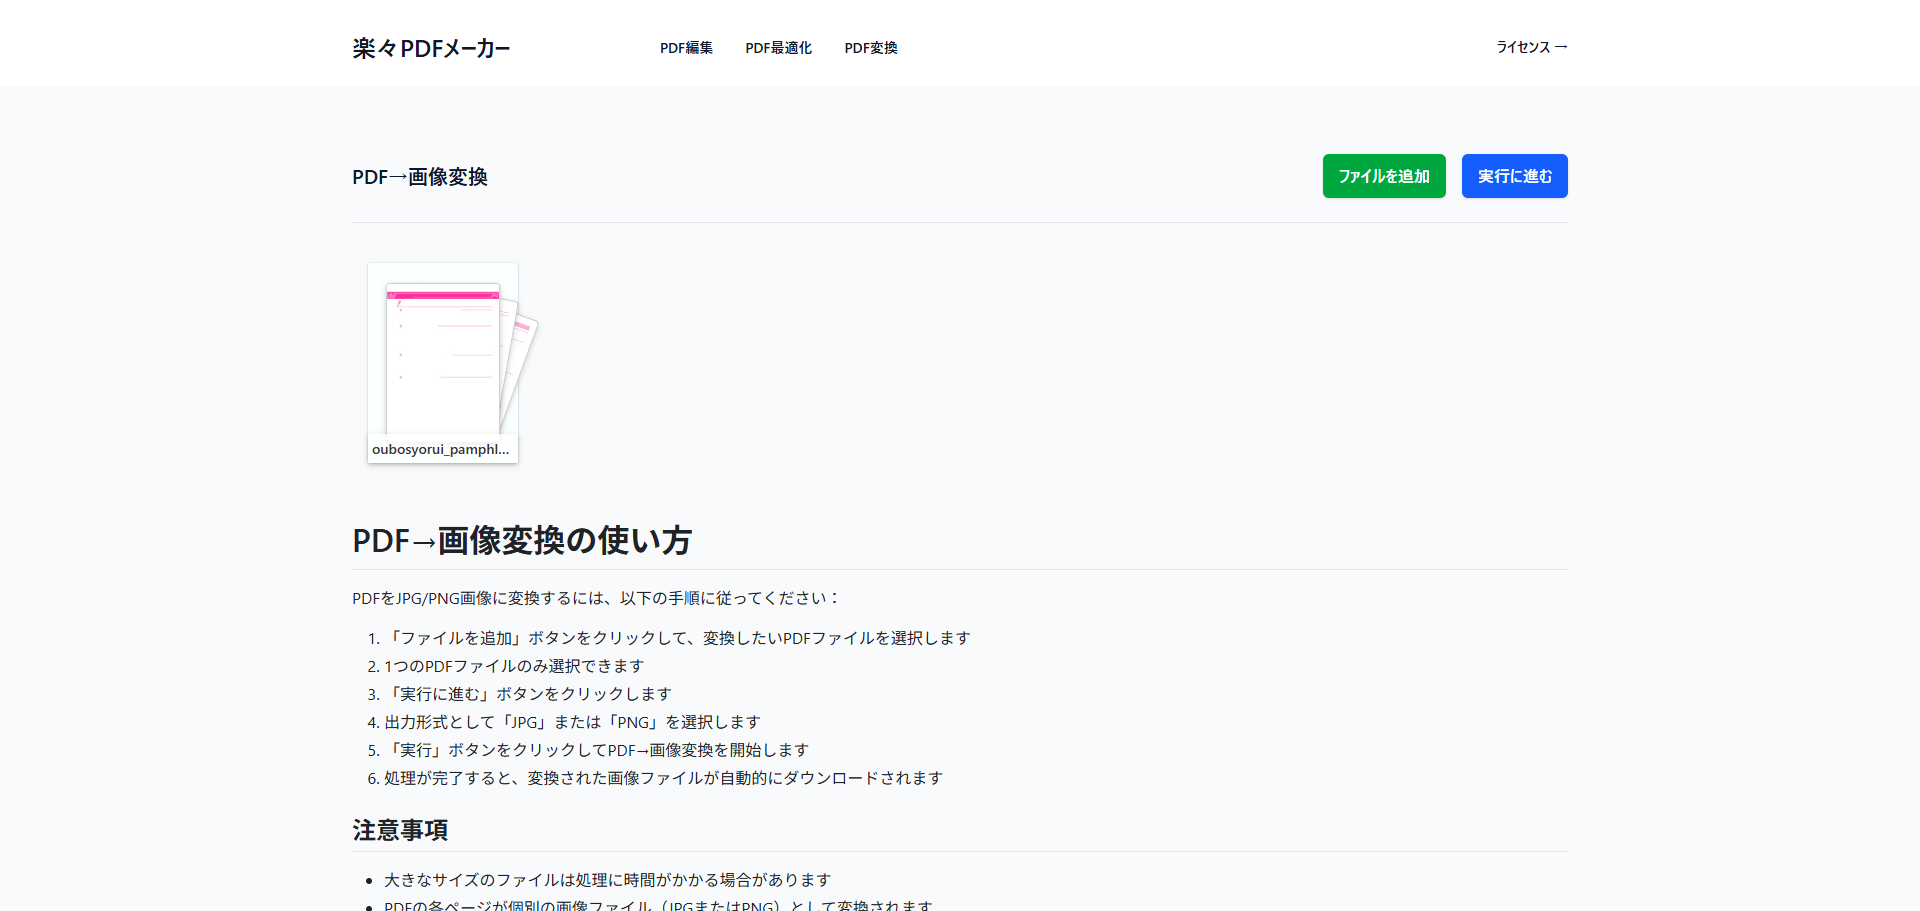Click step 5 text about 実行 button

coord(596,750)
